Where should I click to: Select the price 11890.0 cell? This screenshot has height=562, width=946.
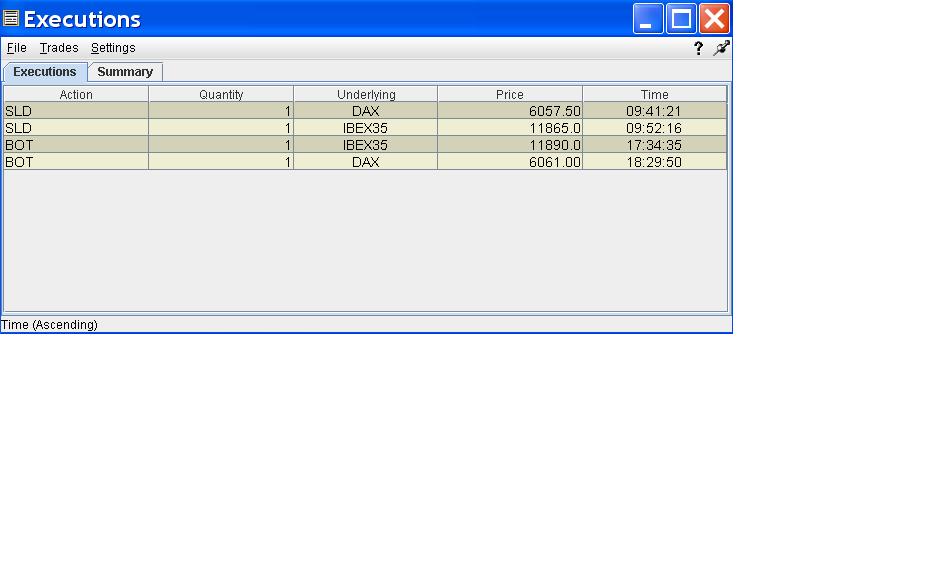point(510,145)
